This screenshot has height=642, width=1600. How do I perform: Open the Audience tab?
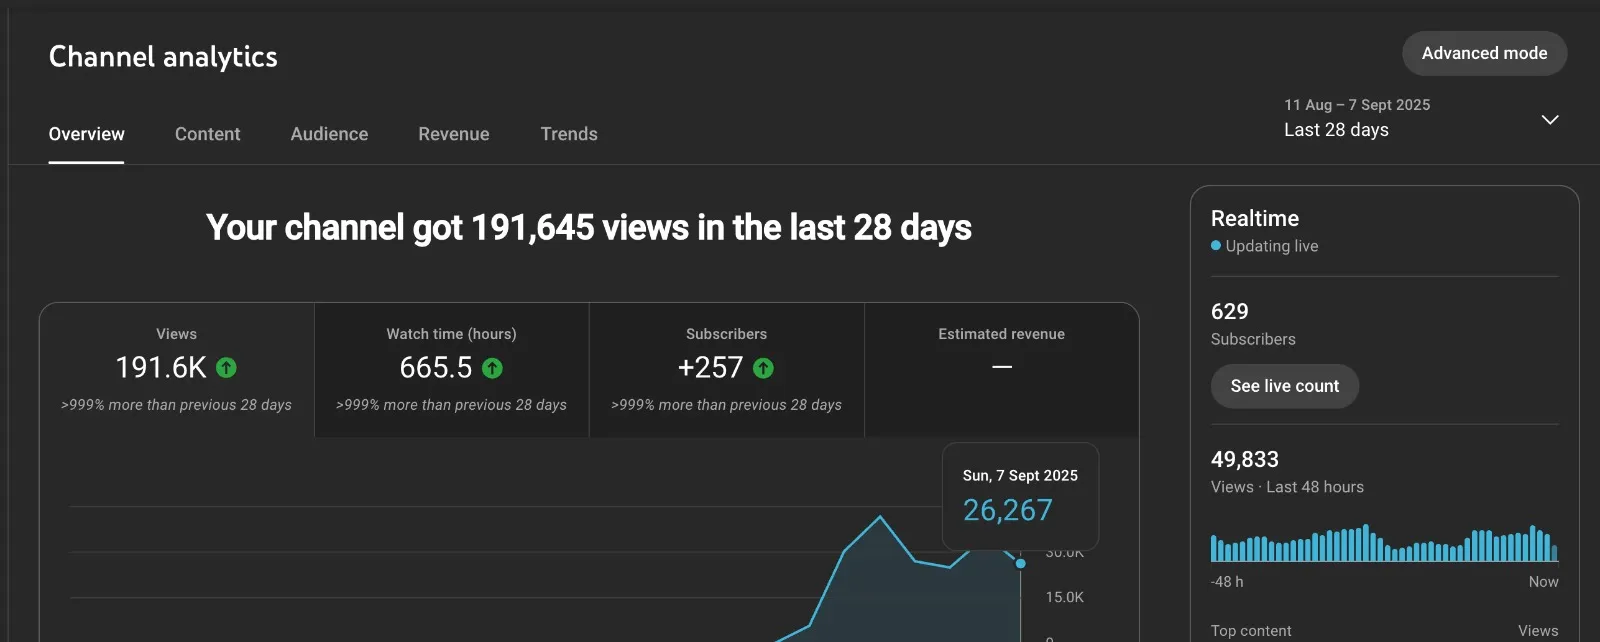coord(329,134)
